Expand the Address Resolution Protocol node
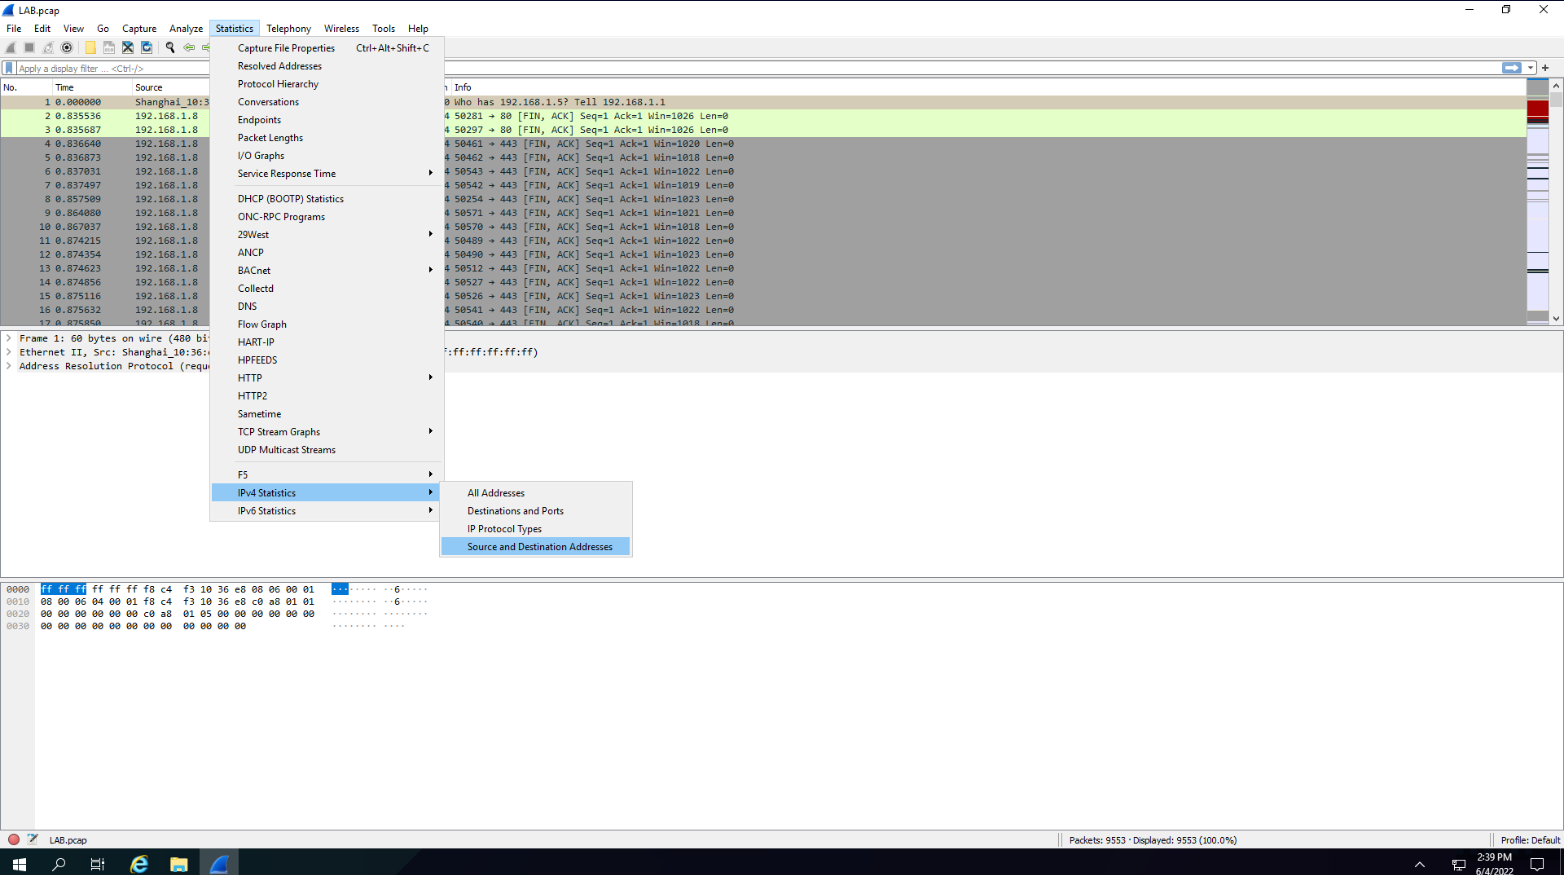This screenshot has width=1564, height=875. pyautogui.click(x=9, y=366)
